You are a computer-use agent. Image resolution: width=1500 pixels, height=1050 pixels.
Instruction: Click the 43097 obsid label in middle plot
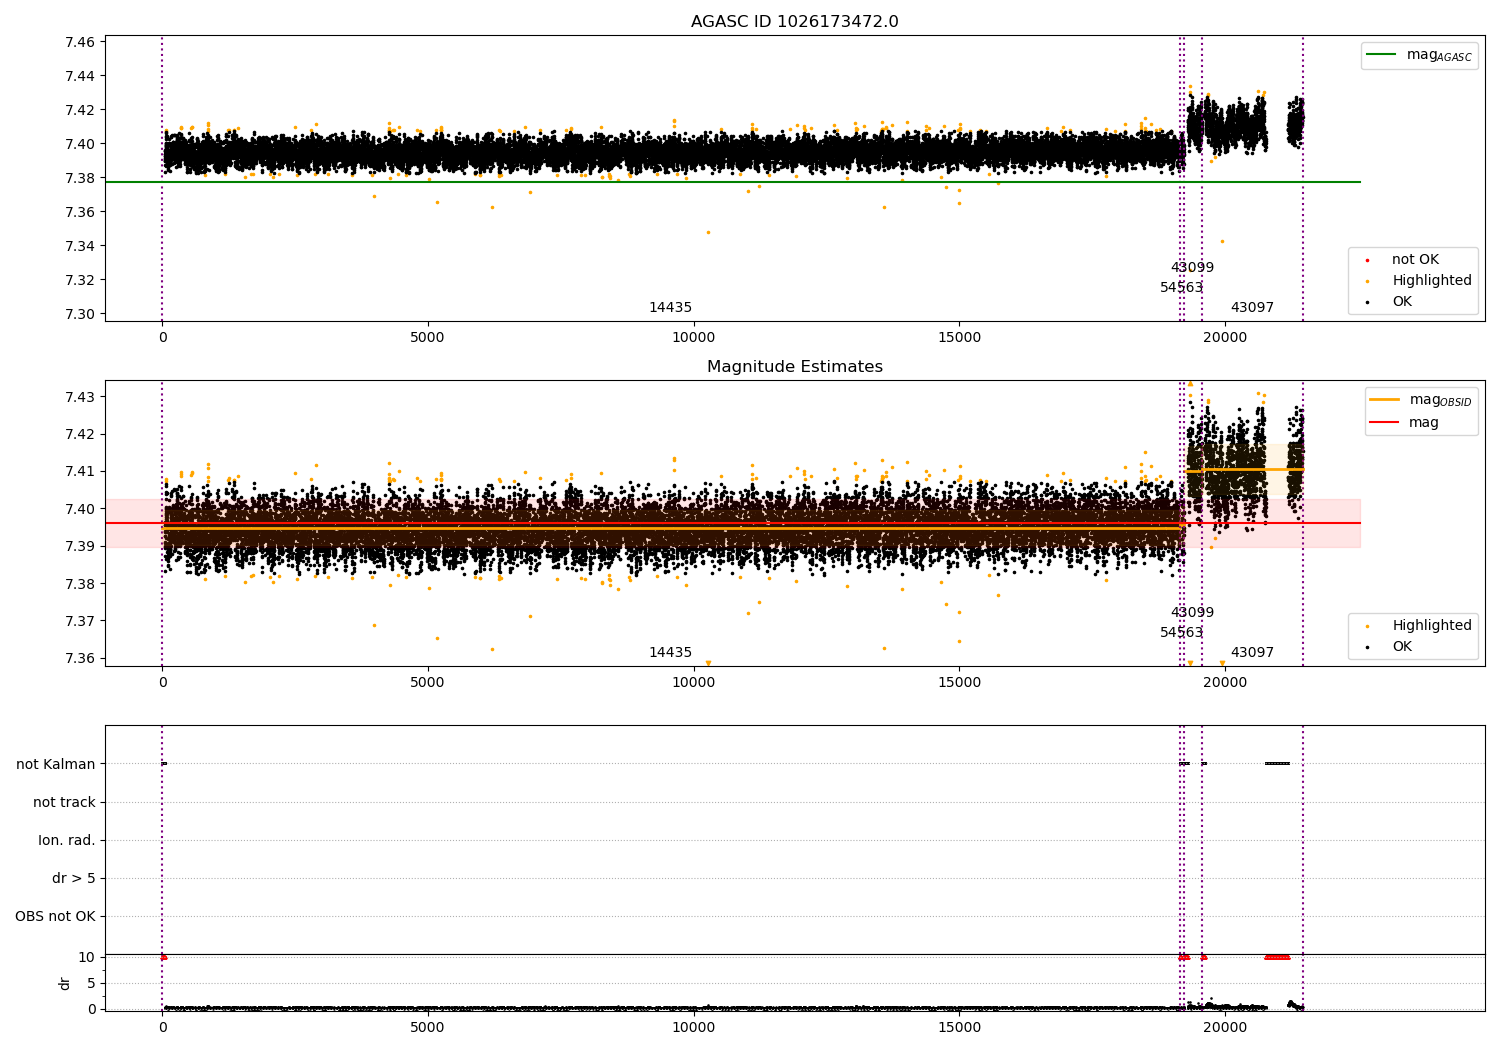click(x=1252, y=653)
